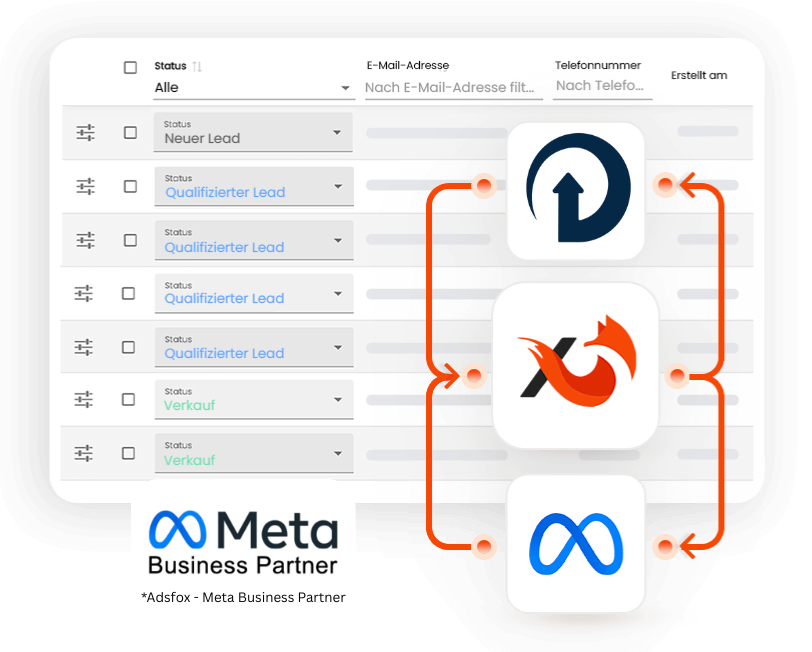Click the orange connector dot left of Meta tile
Screen dimensions: 812x652
tap(484, 547)
